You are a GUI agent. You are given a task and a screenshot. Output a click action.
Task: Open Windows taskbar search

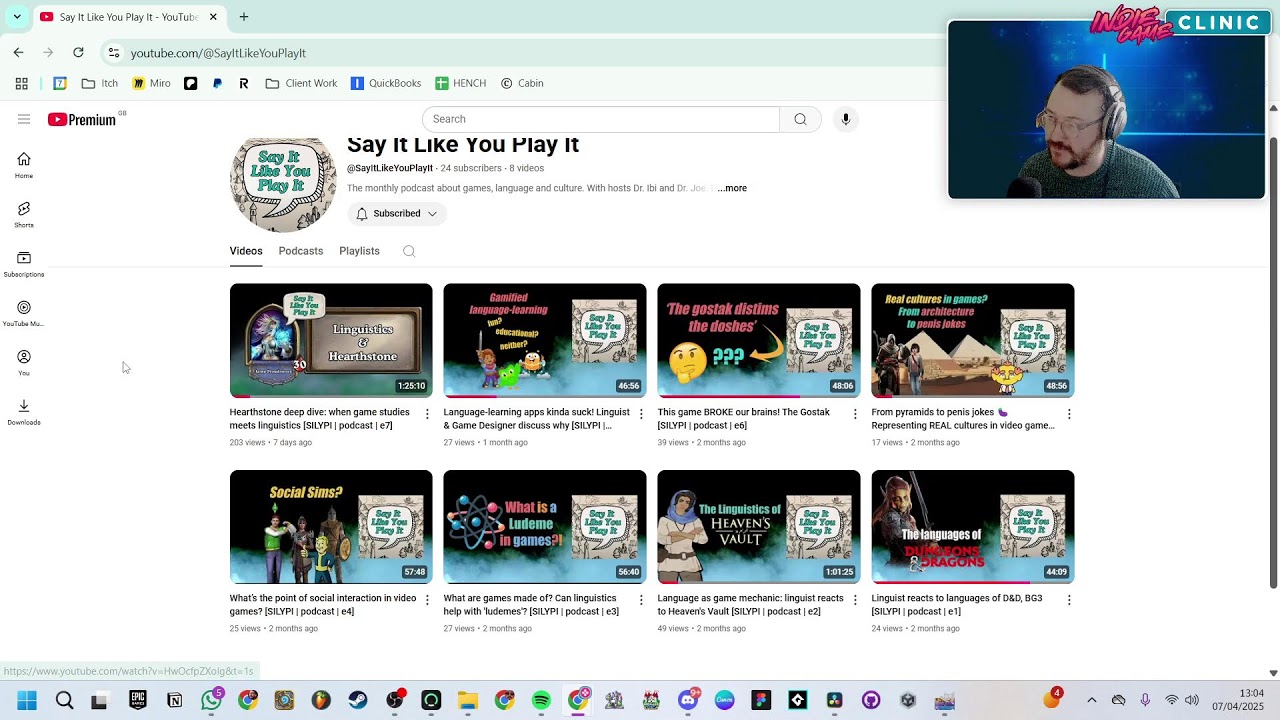64,700
